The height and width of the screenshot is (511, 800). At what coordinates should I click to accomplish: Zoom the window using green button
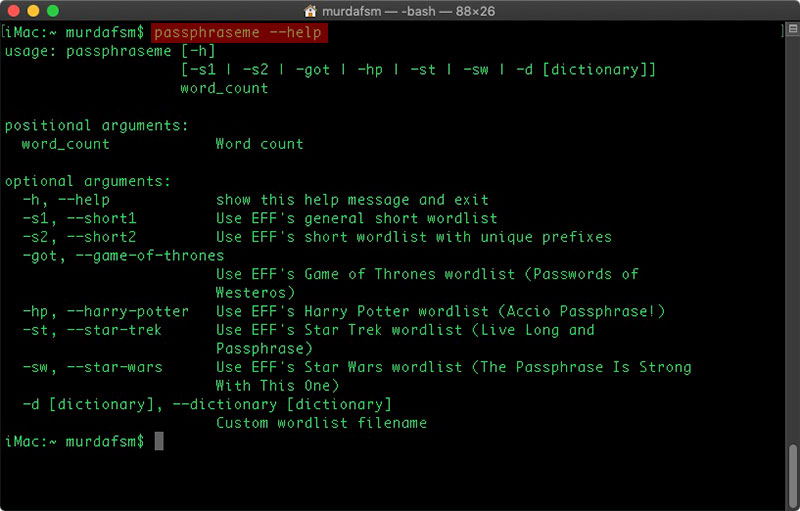click(52, 11)
